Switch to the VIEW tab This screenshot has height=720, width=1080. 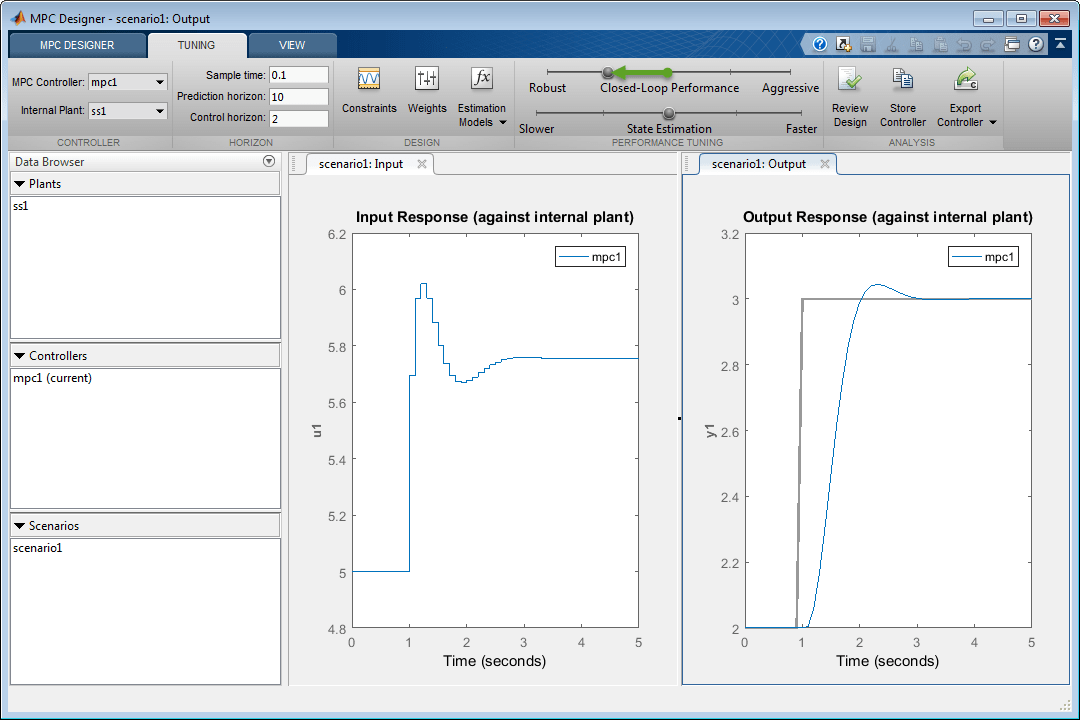(292, 45)
